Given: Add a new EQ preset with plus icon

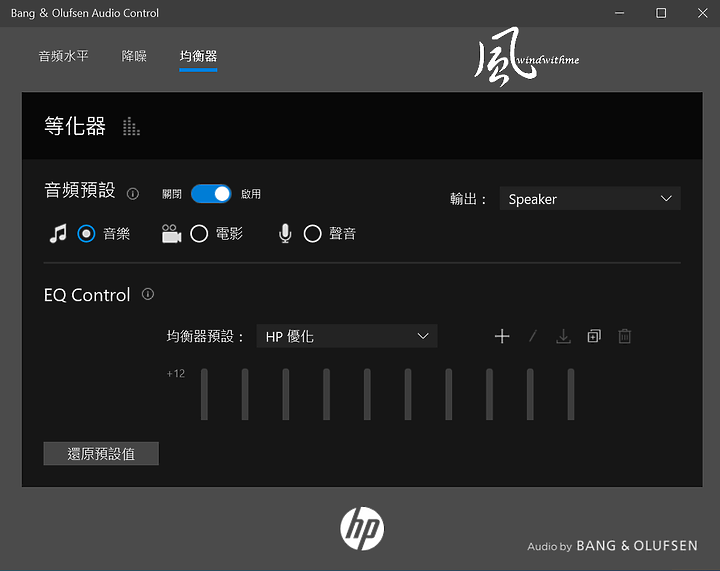Looking at the screenshot, I should (502, 336).
